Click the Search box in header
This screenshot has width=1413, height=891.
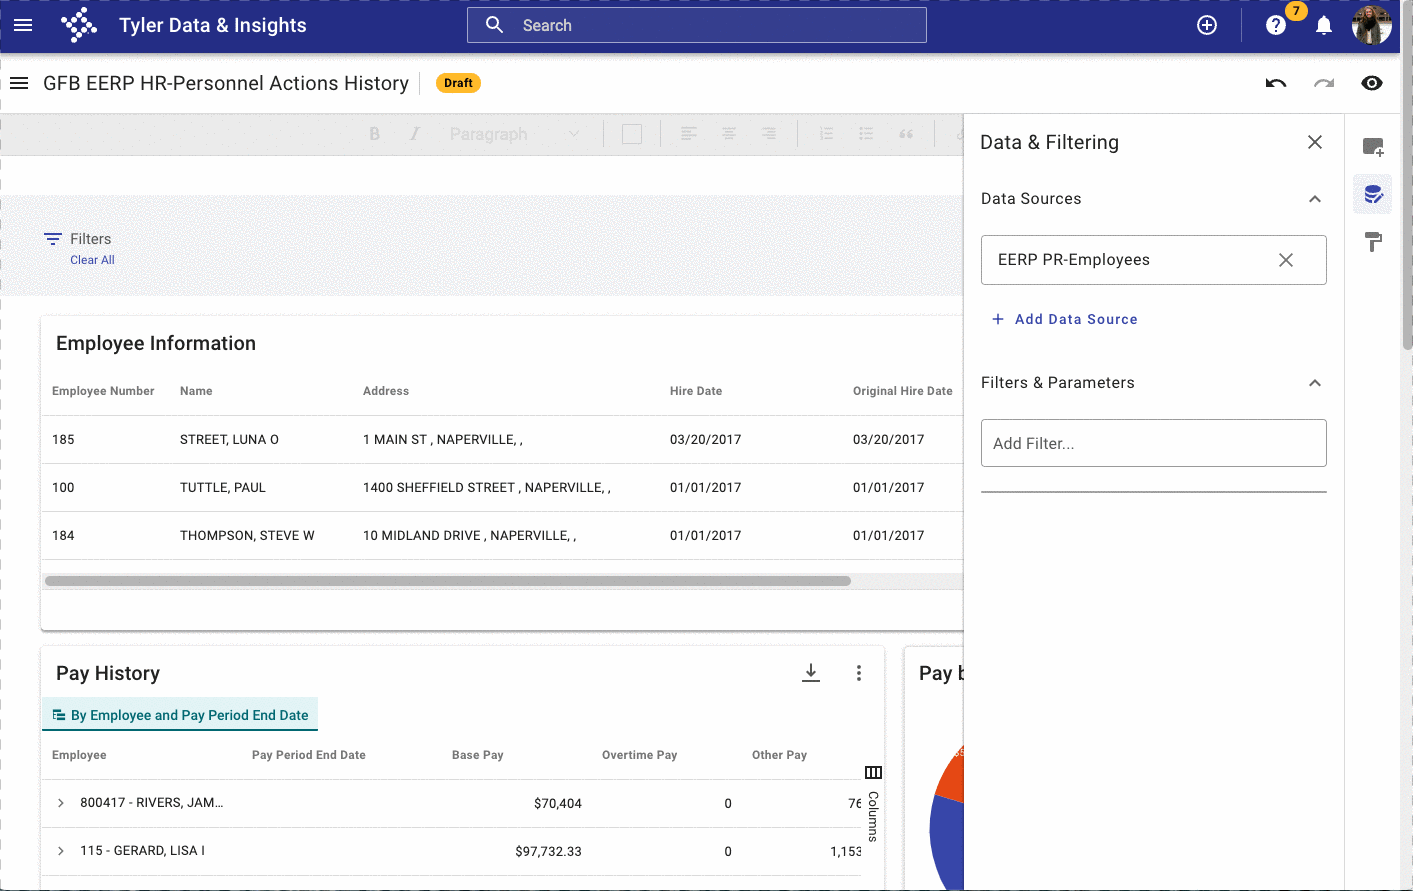(x=697, y=25)
